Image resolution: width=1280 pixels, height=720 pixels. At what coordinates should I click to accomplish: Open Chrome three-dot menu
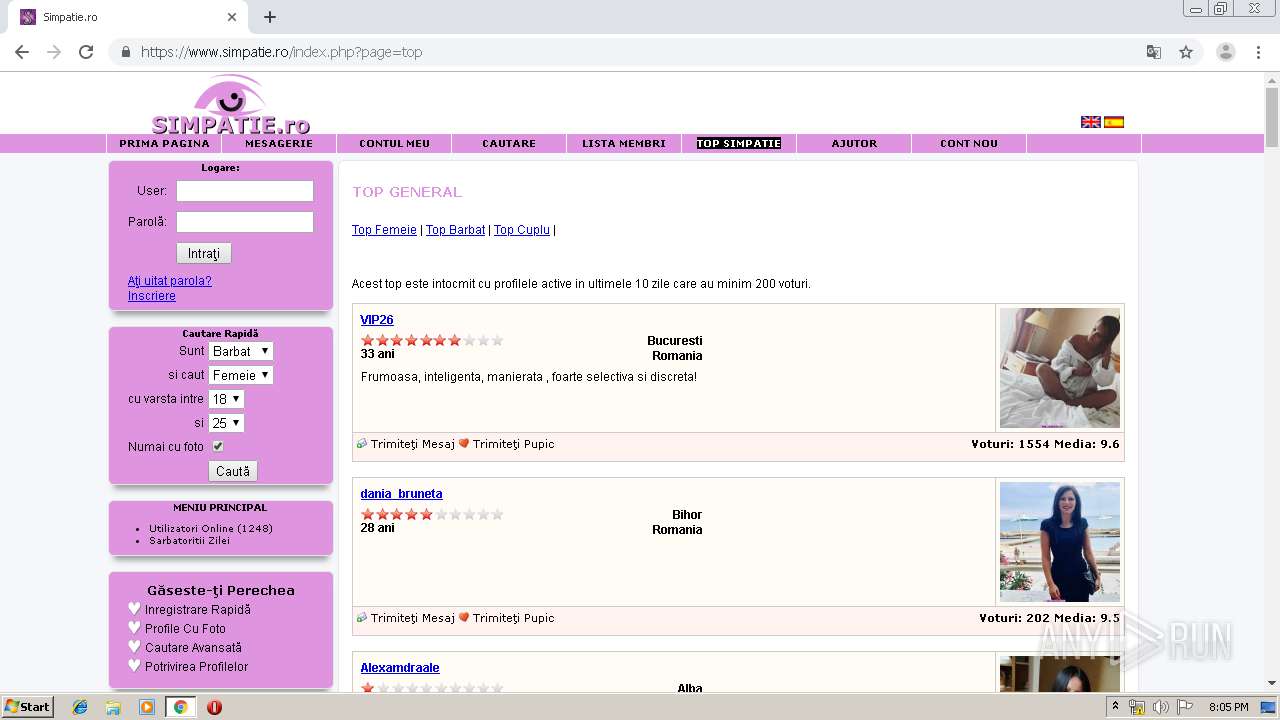[1258, 52]
